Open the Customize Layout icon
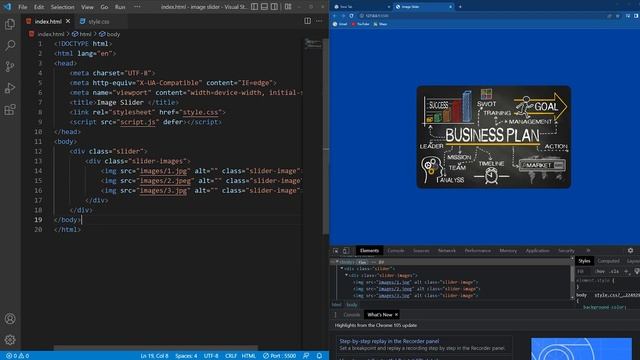 288,7
